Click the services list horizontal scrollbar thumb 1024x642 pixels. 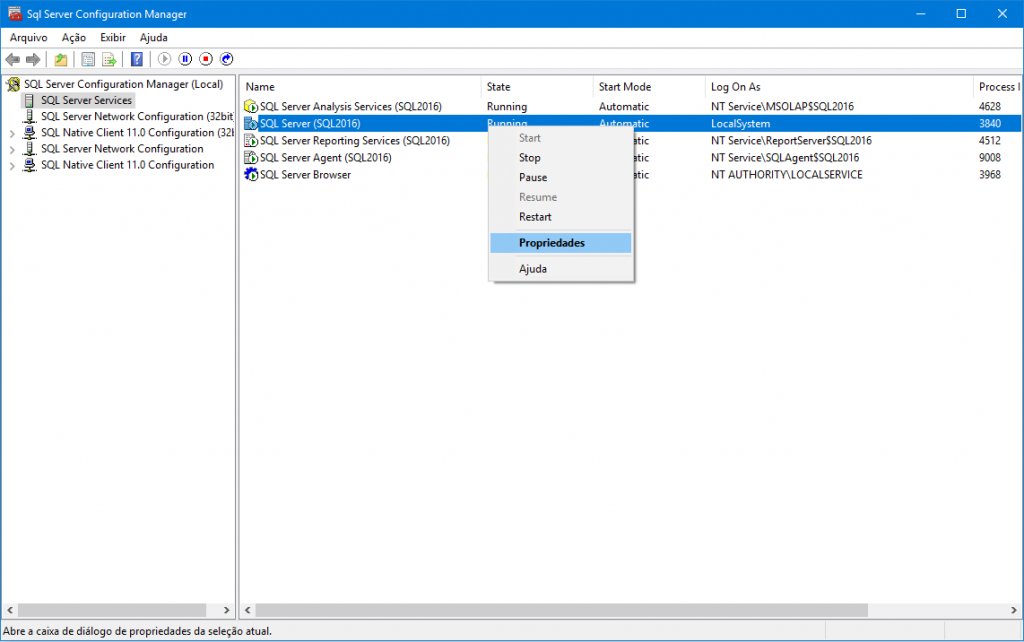coord(562,610)
